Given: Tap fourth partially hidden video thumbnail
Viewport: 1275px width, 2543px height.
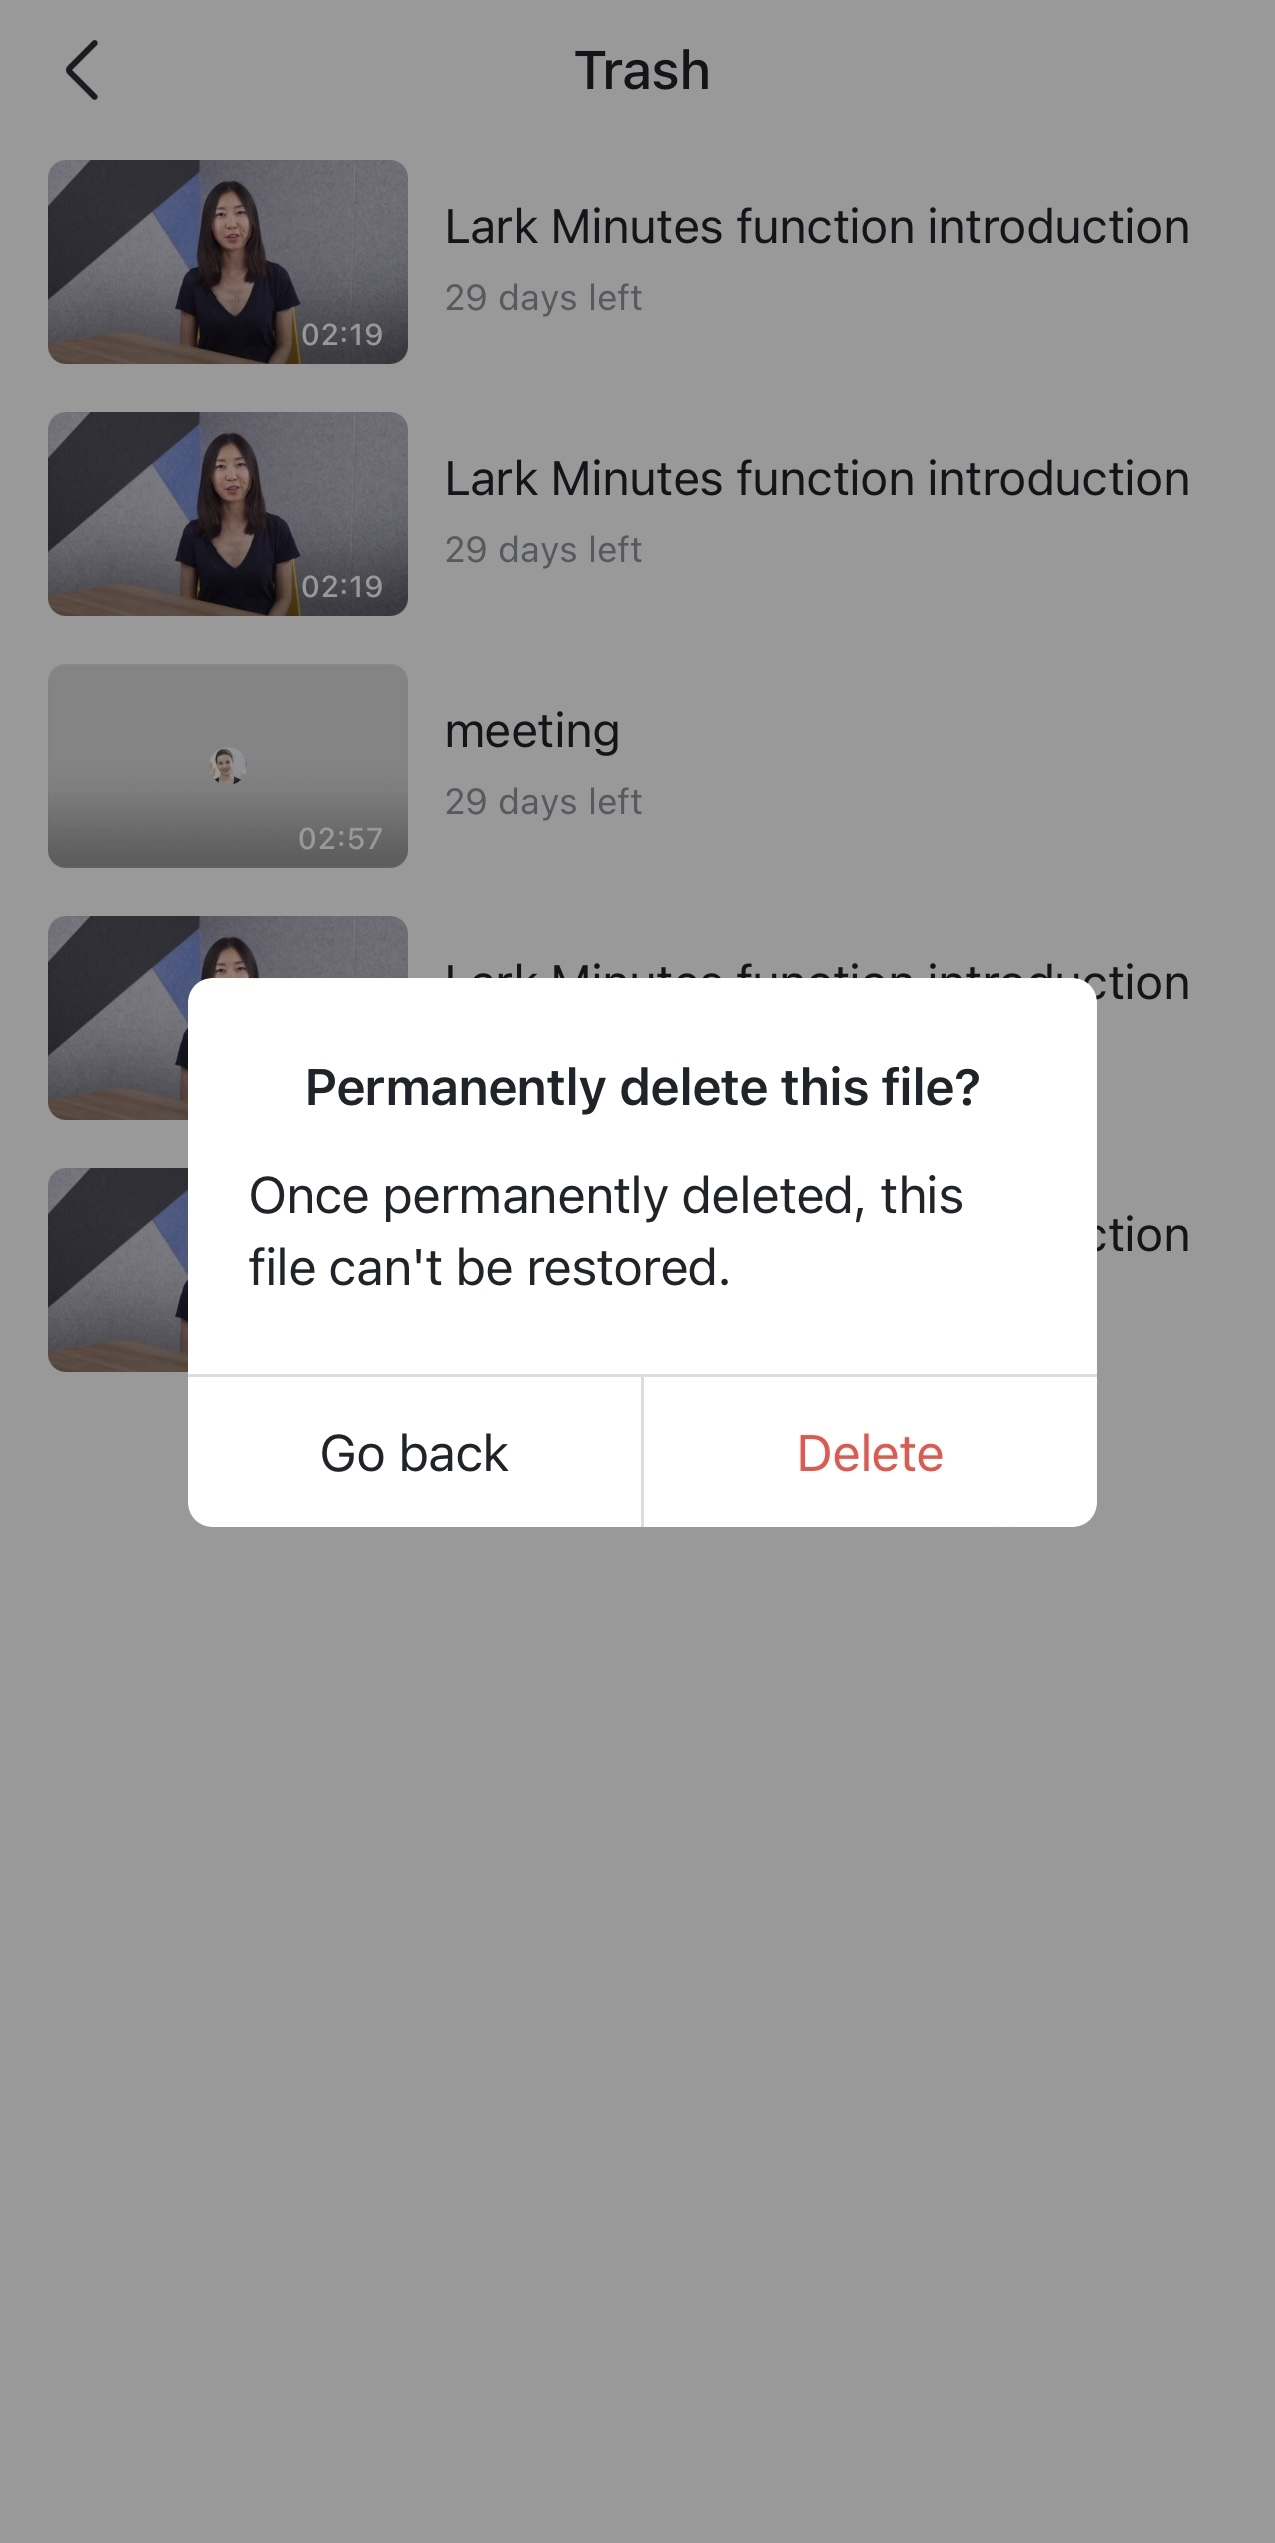Looking at the screenshot, I should [x=118, y=1018].
